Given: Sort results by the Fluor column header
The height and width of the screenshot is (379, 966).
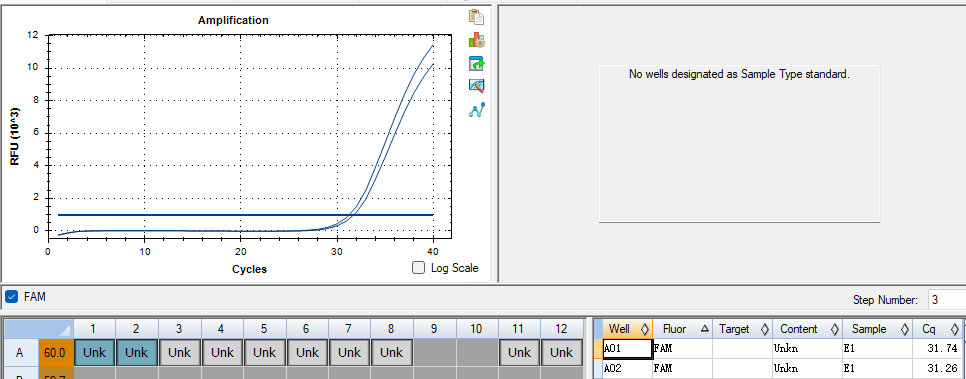Looking at the screenshot, I should click(682, 329).
